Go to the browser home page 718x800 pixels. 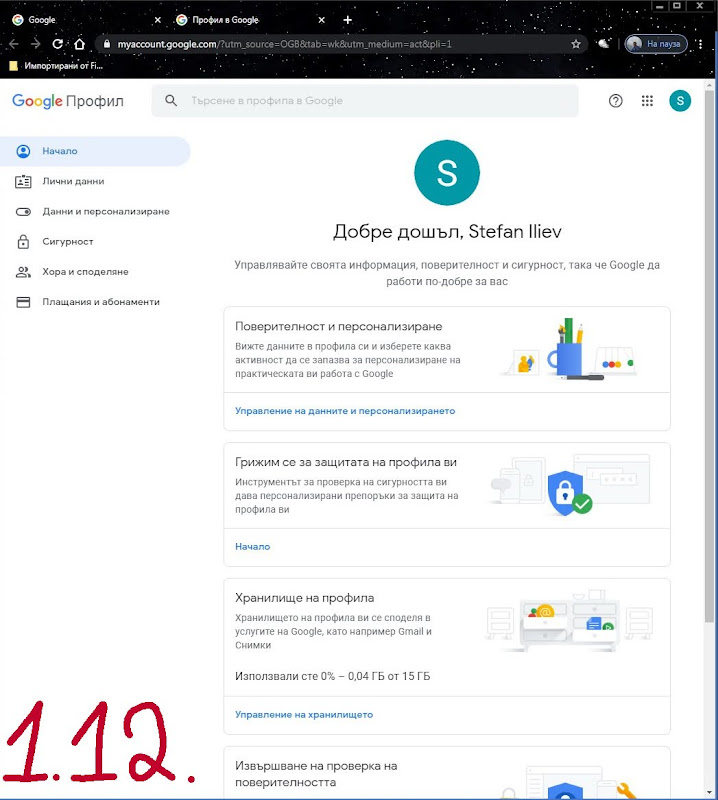79,44
